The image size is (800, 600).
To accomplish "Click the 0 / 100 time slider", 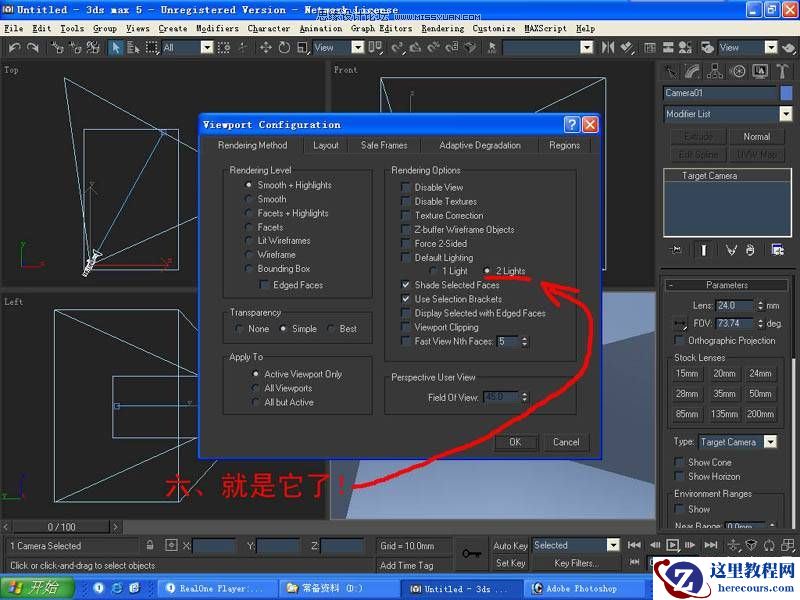I will 61,527.
